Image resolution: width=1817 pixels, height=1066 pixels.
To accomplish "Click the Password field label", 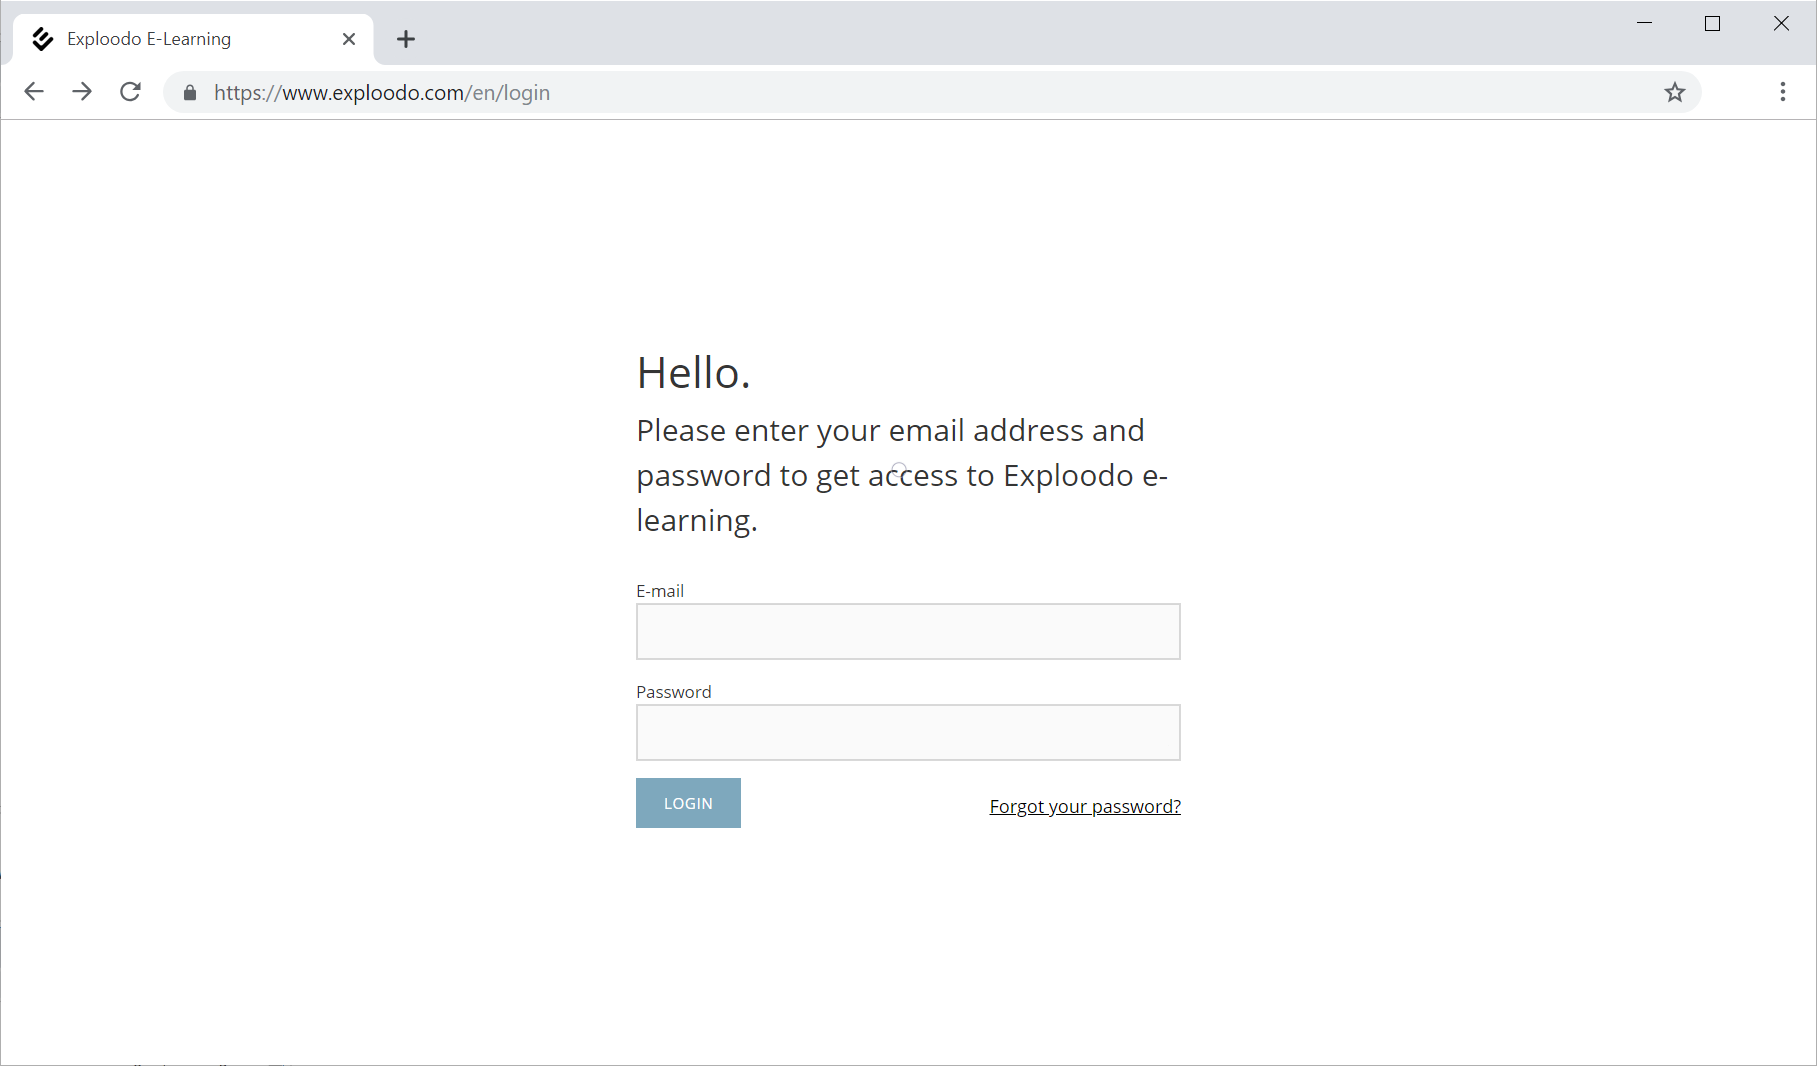I will point(673,692).
